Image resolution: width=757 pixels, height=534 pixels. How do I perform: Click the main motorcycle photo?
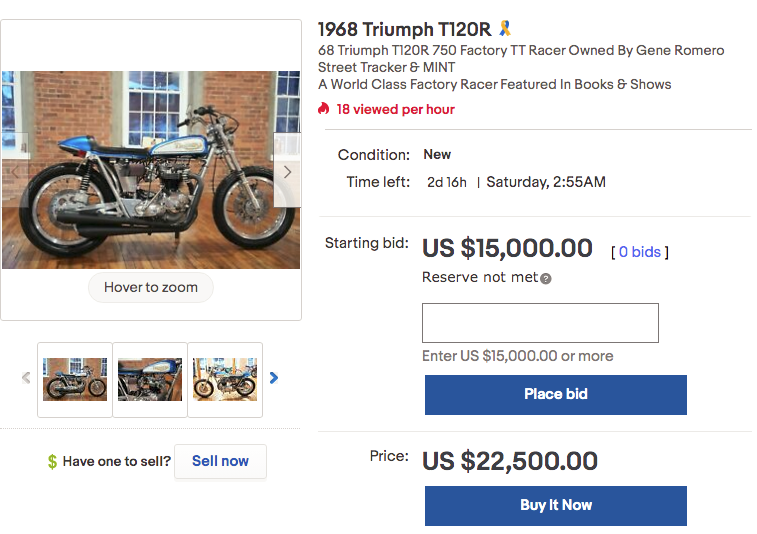pos(150,170)
